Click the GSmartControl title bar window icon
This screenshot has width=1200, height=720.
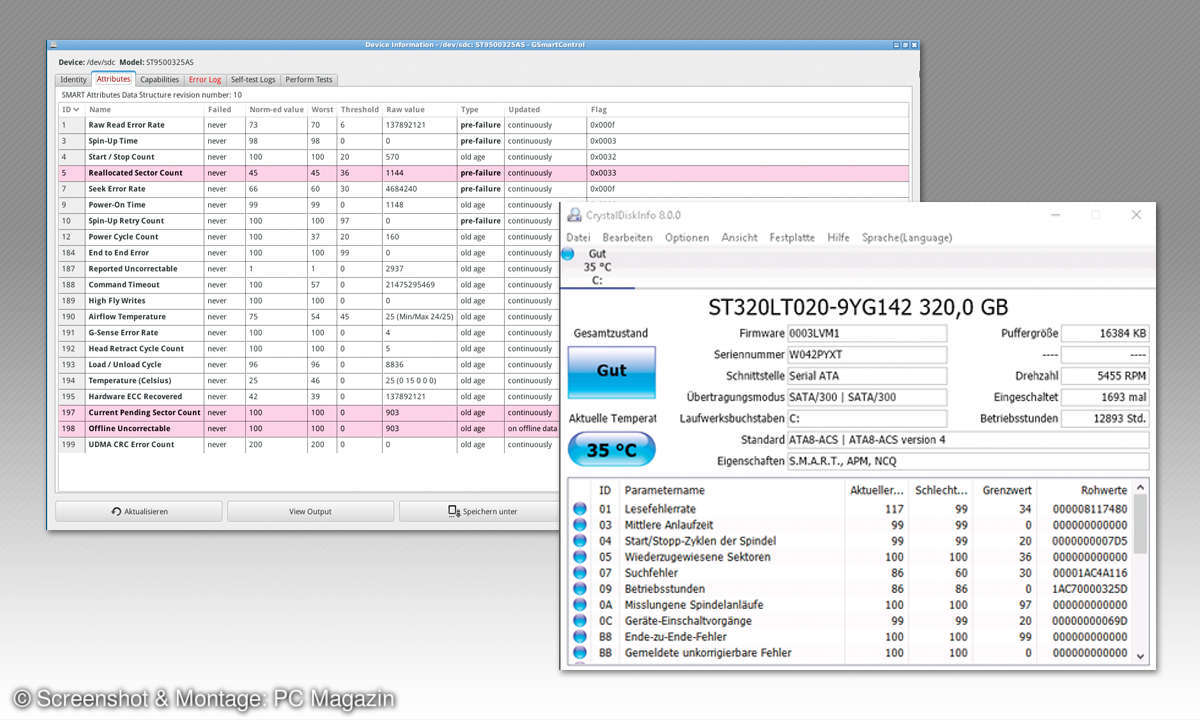coord(53,44)
